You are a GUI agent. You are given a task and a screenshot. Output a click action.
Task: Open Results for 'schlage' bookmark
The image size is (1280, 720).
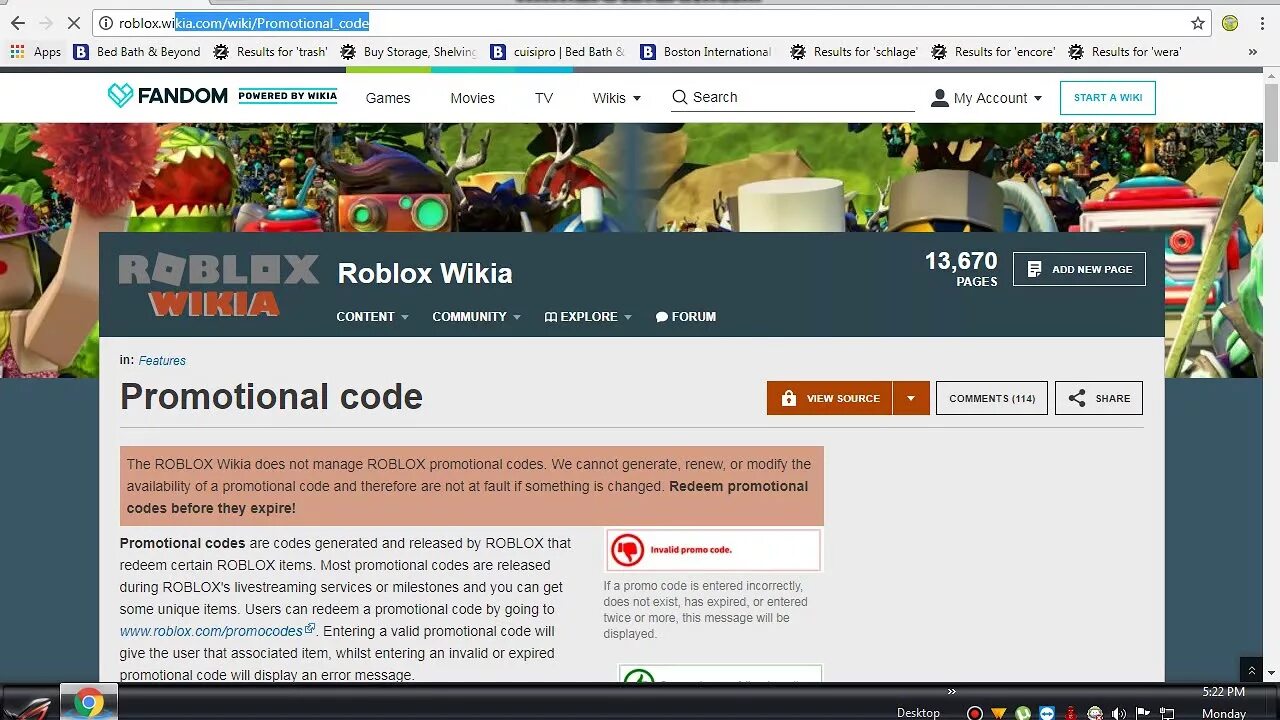[x=853, y=52]
